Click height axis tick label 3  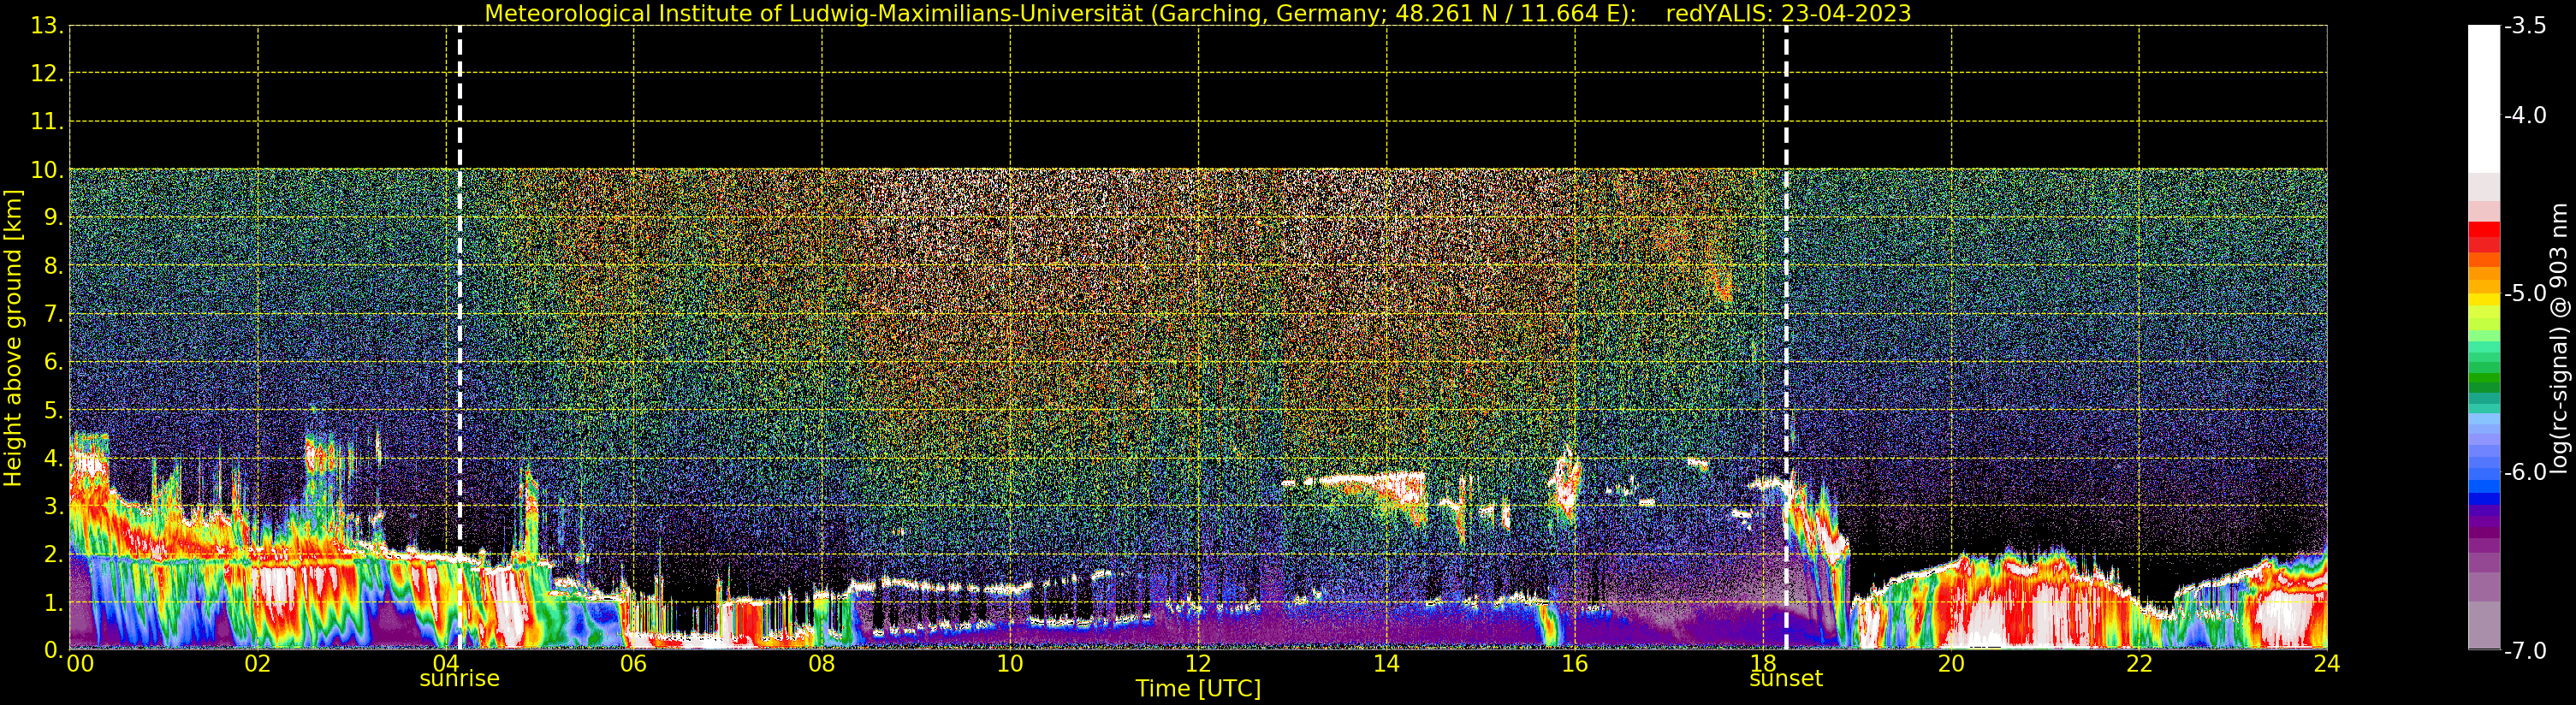53,506
